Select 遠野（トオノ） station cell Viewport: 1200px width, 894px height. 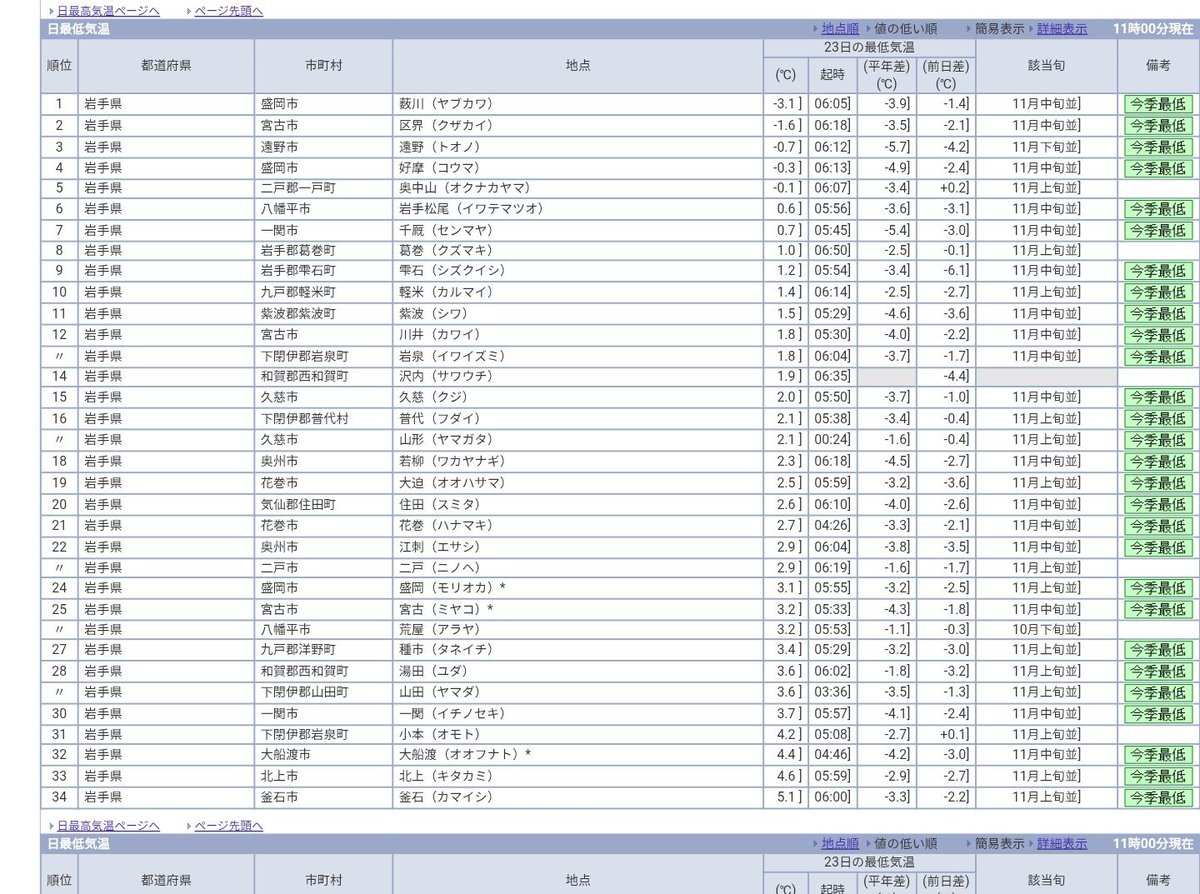578,147
